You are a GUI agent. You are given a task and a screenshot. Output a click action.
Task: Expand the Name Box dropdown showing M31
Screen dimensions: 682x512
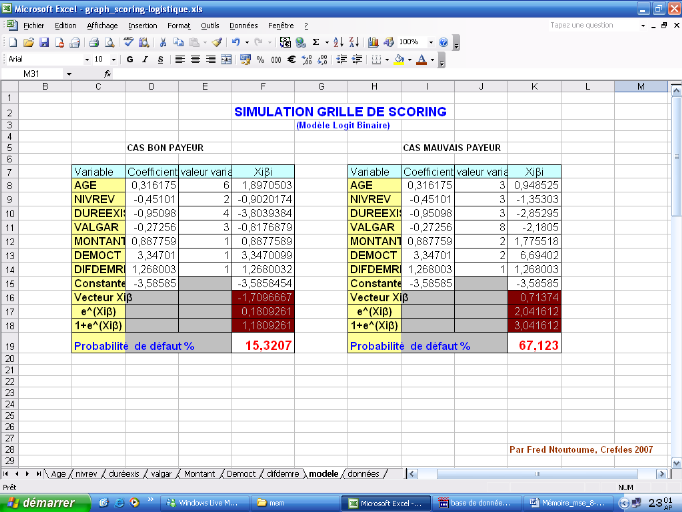click(69, 74)
